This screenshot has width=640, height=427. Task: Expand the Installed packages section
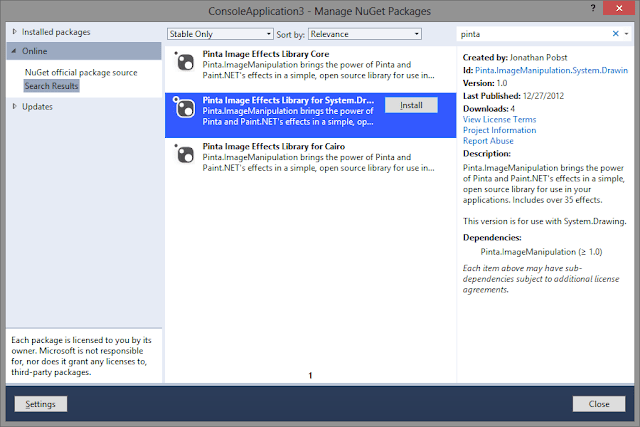pos(14,31)
